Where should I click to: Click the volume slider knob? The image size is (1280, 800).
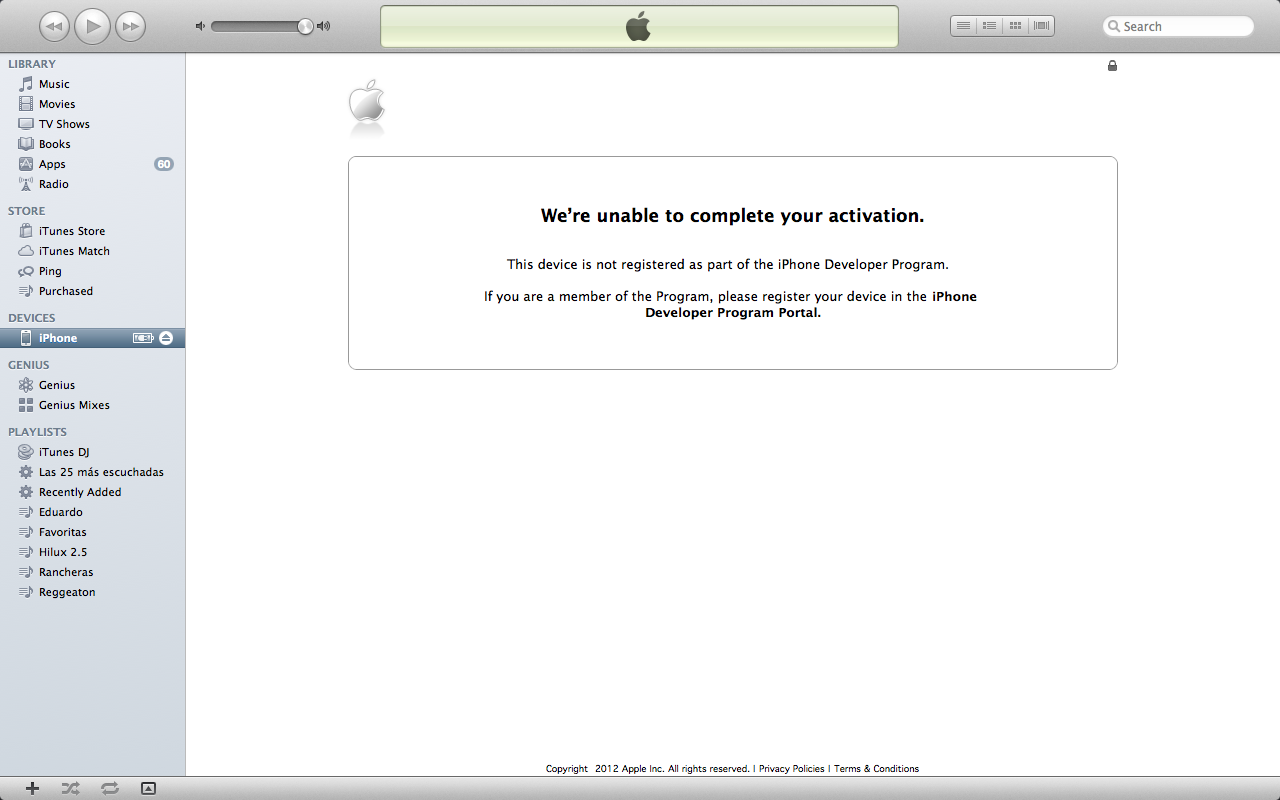click(x=305, y=26)
